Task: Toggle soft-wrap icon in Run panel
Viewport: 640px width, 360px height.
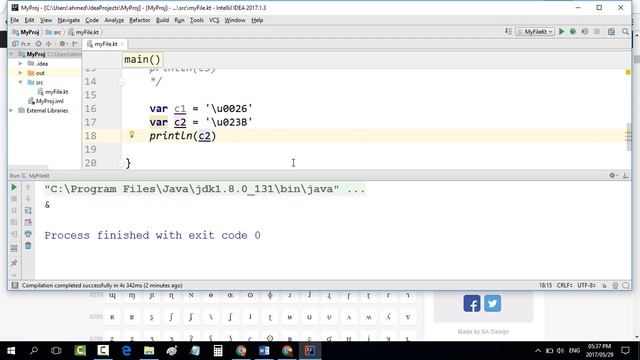Action: click(x=28, y=211)
